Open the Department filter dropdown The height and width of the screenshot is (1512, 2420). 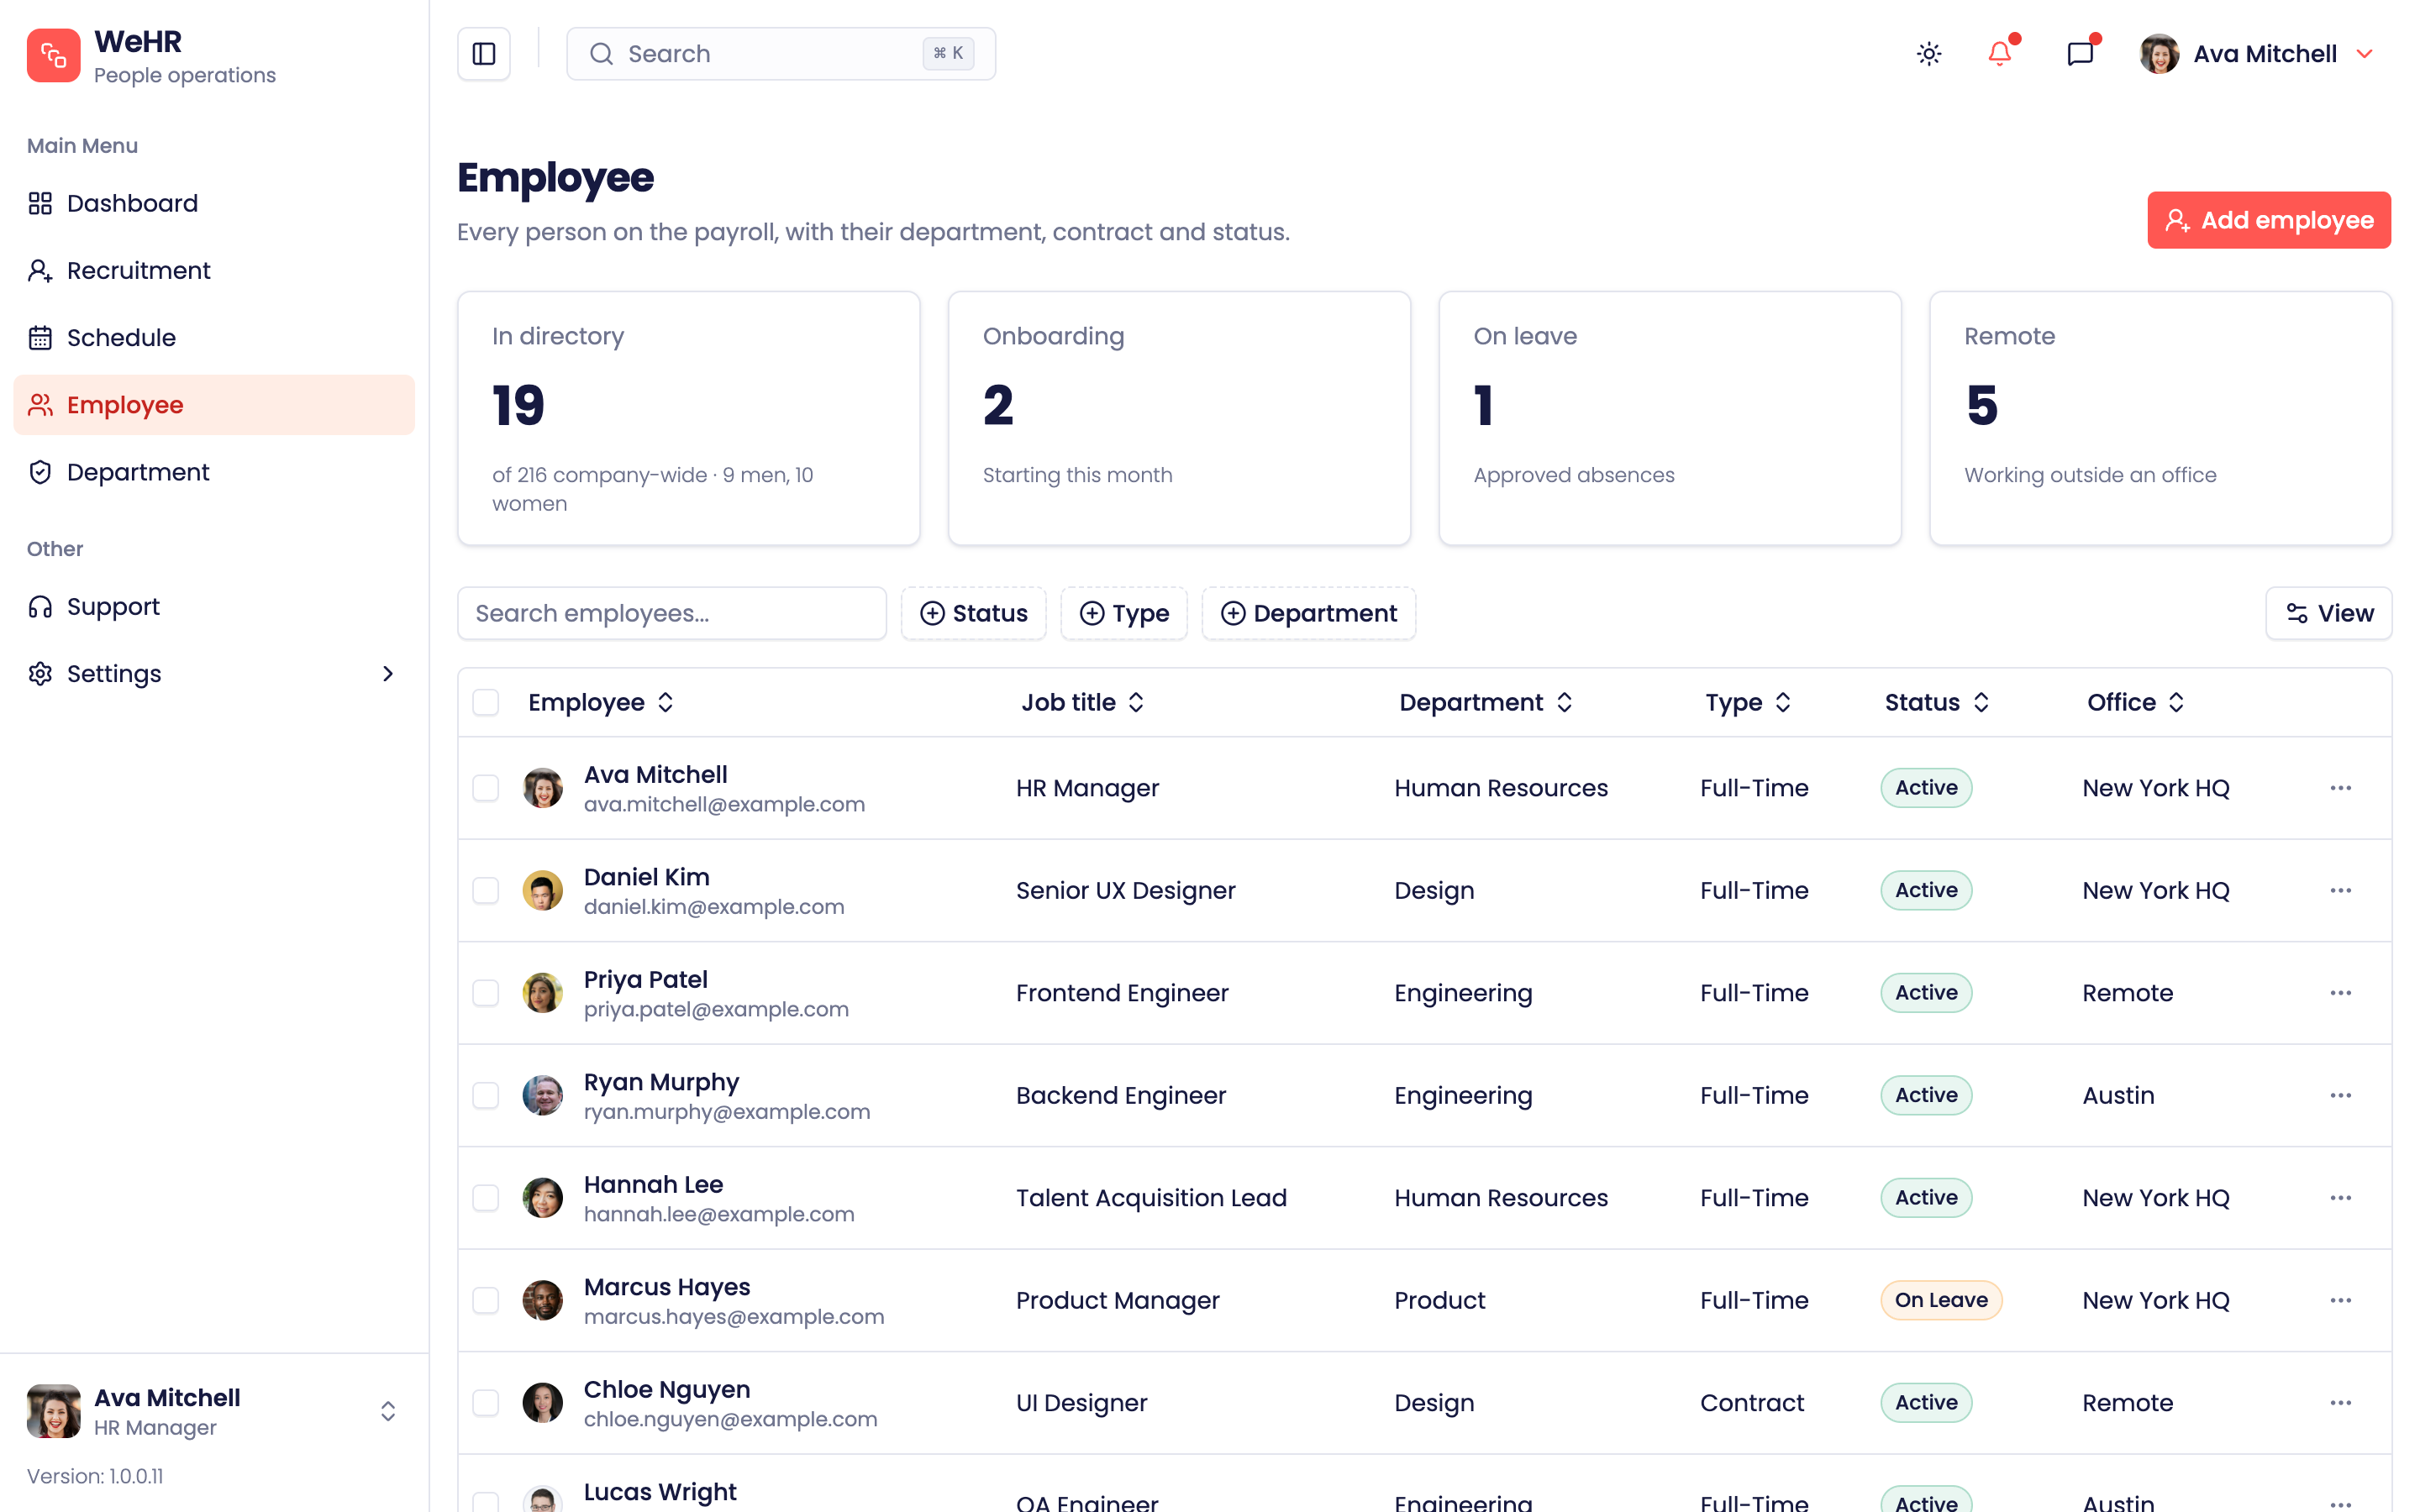tap(1308, 613)
